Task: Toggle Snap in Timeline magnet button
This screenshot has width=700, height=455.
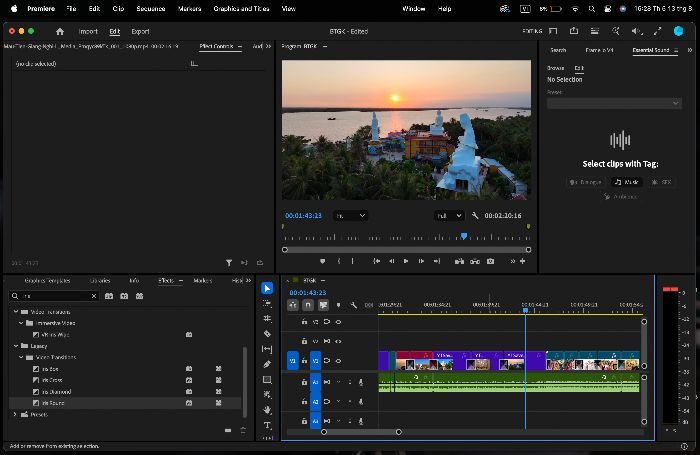Action: click(308, 305)
